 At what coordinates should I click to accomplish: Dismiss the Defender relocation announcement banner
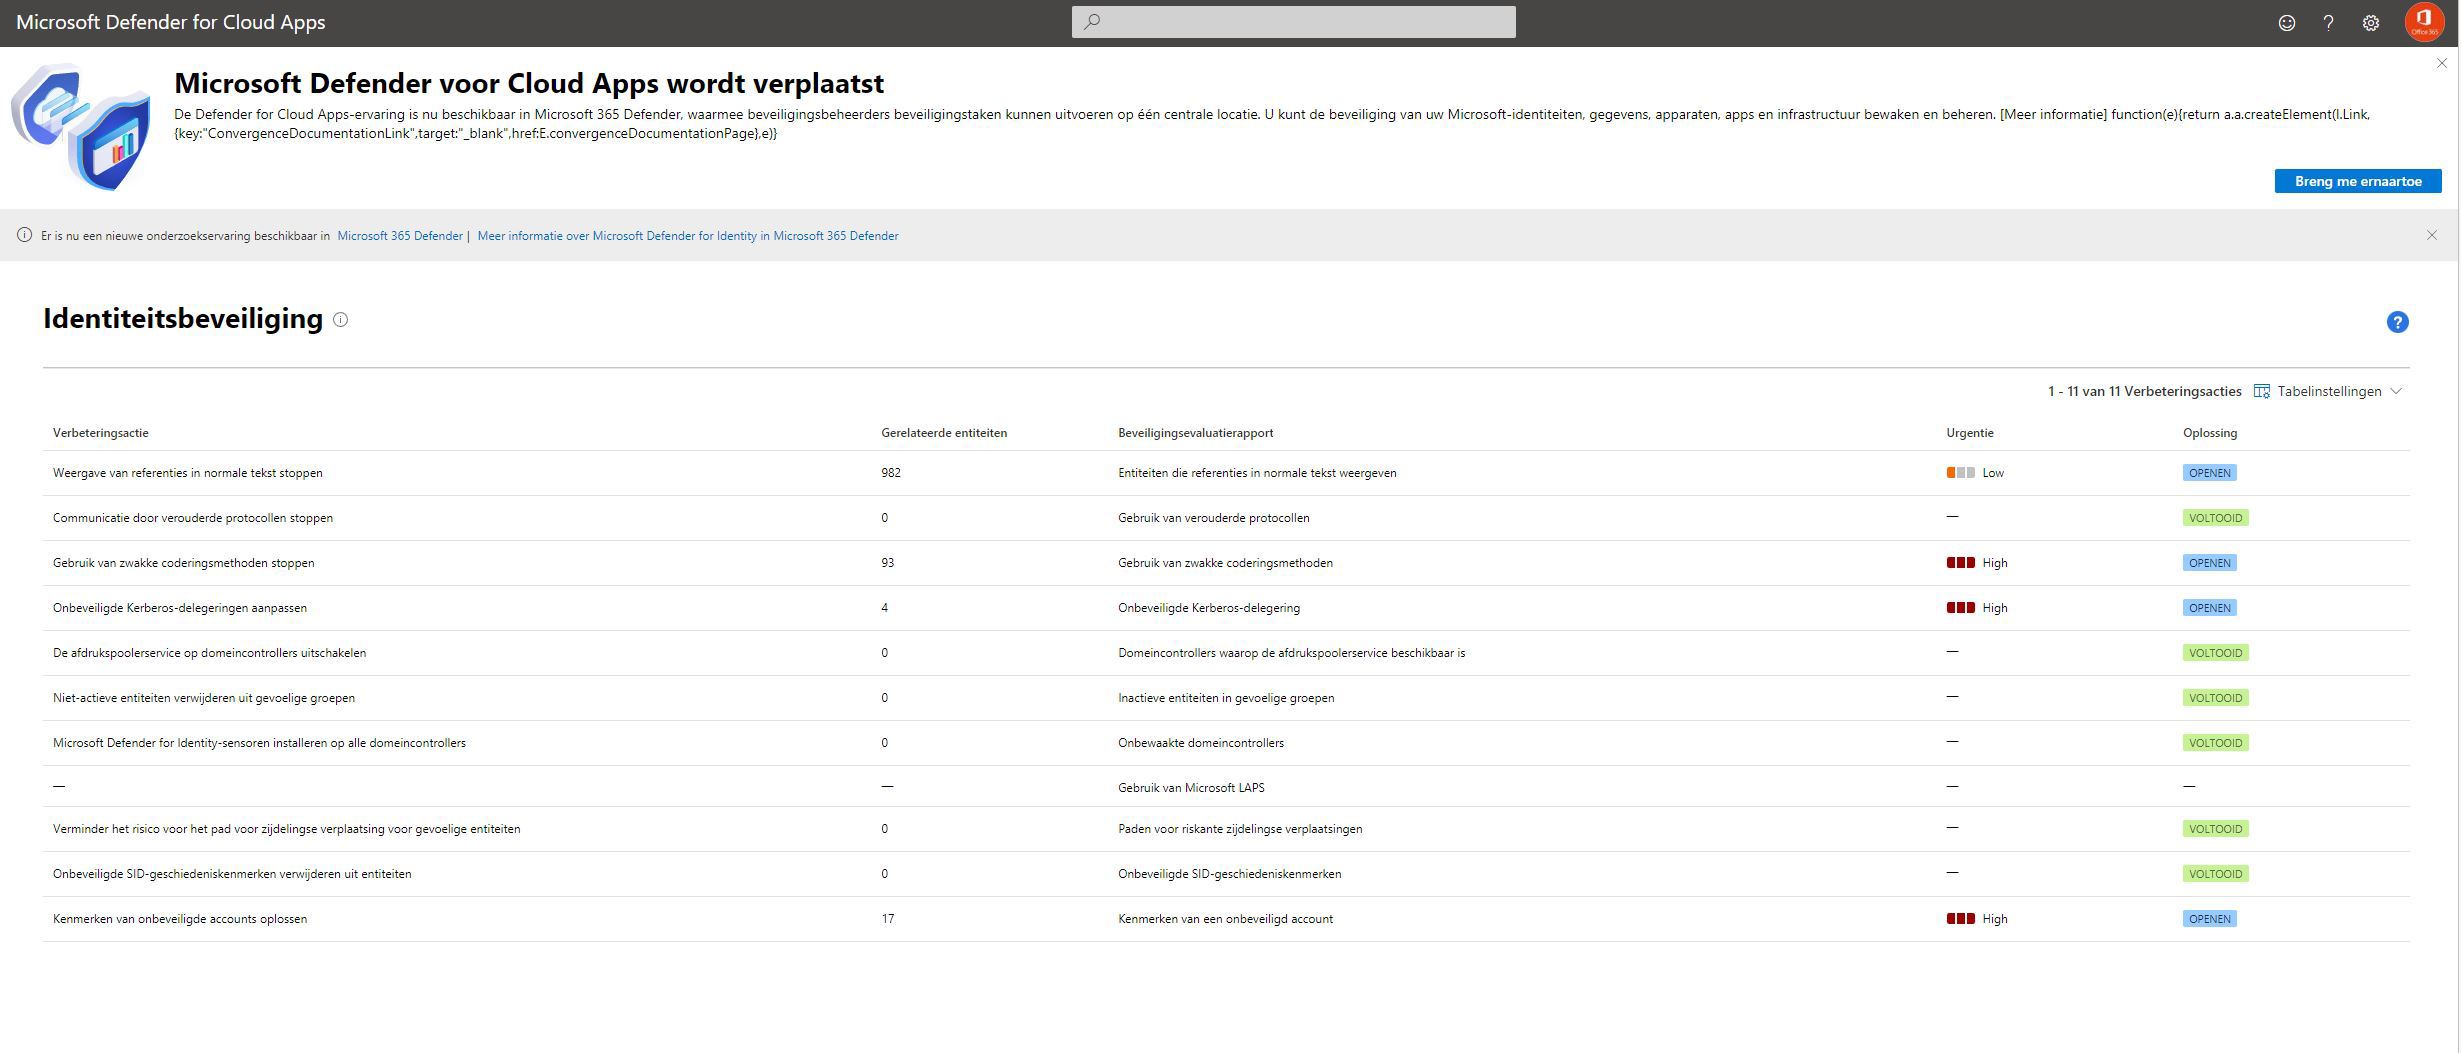pos(2441,63)
